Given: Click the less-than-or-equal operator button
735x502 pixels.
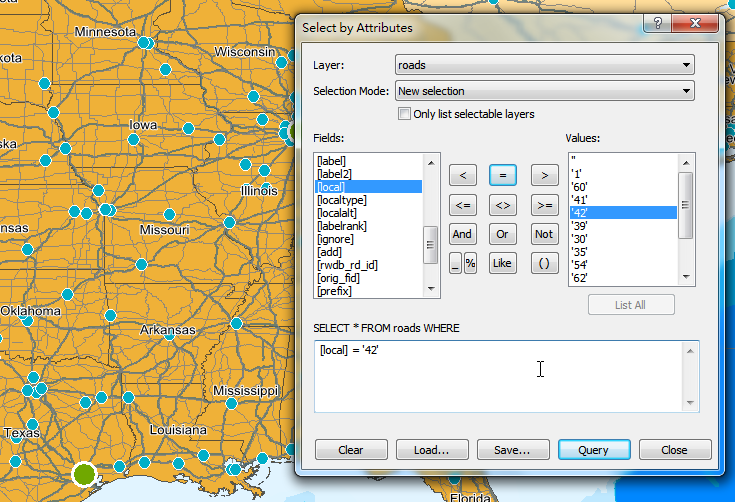Looking at the screenshot, I should click(463, 205).
